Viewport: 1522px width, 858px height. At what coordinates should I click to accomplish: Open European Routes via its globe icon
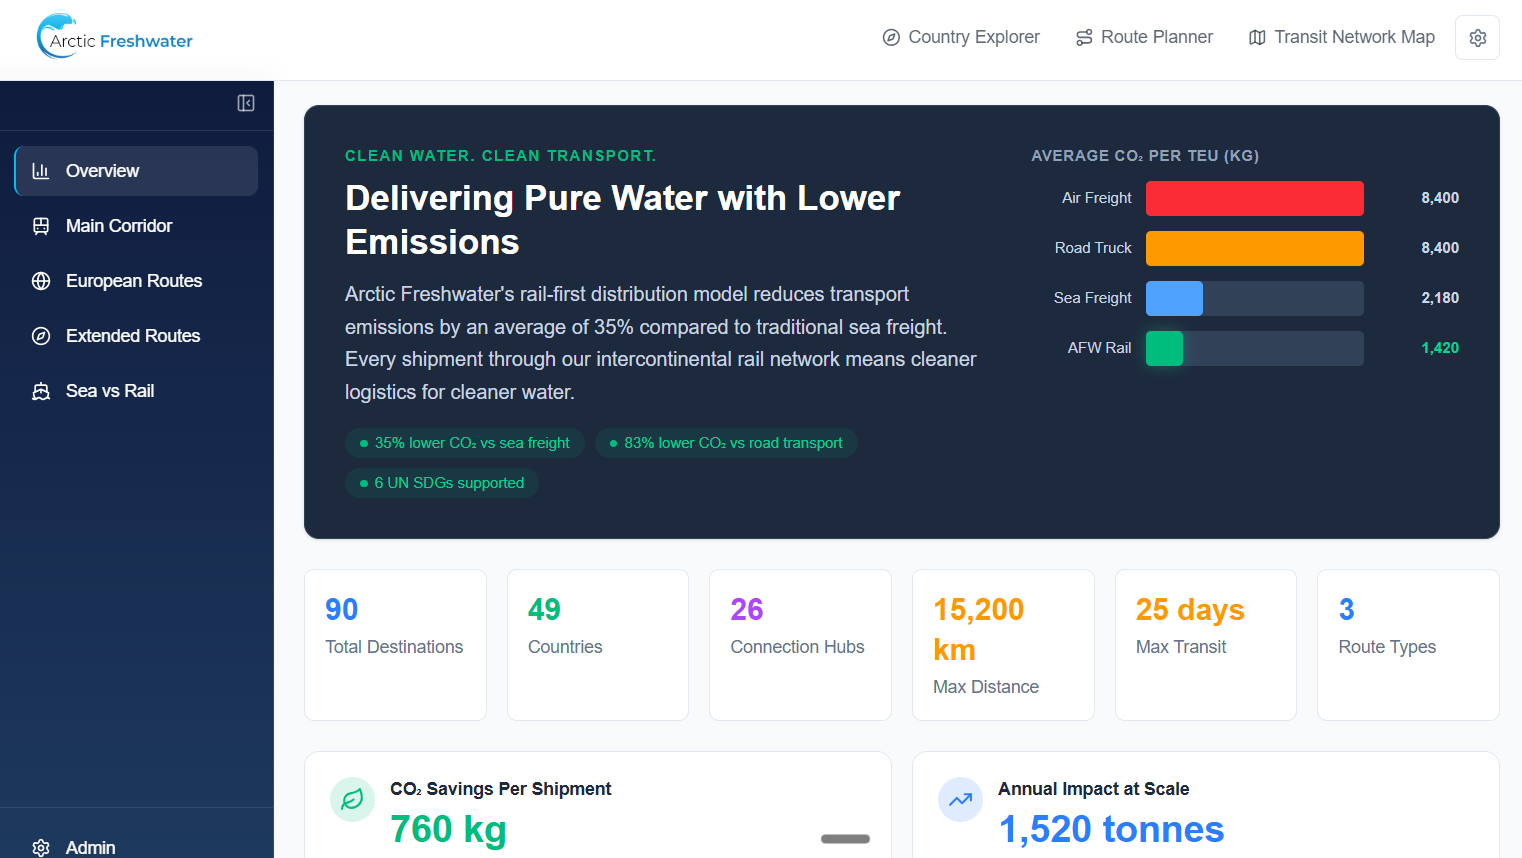pyautogui.click(x=40, y=280)
